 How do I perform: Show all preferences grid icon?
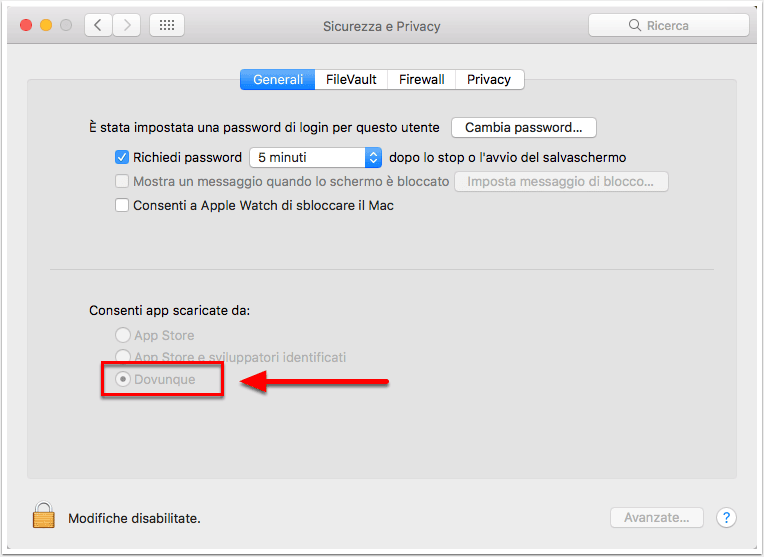(167, 25)
